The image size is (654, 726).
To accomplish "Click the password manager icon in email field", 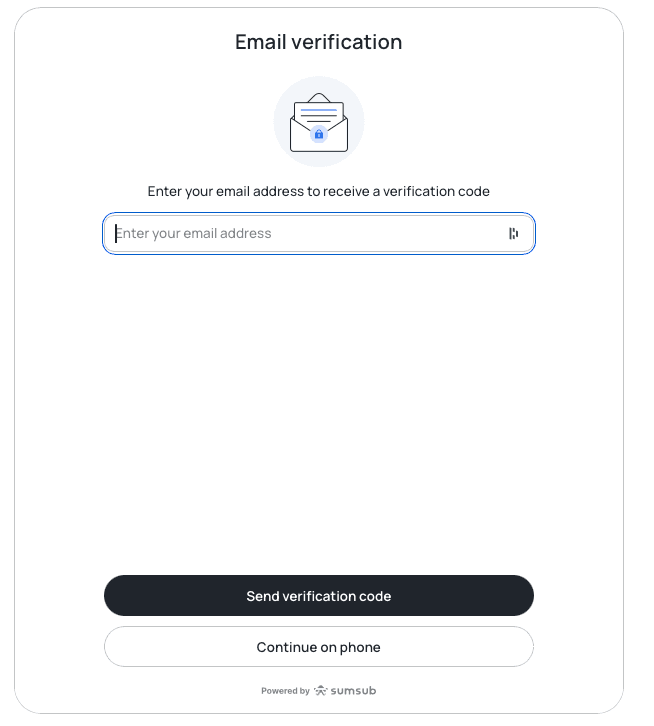I will click(x=513, y=234).
